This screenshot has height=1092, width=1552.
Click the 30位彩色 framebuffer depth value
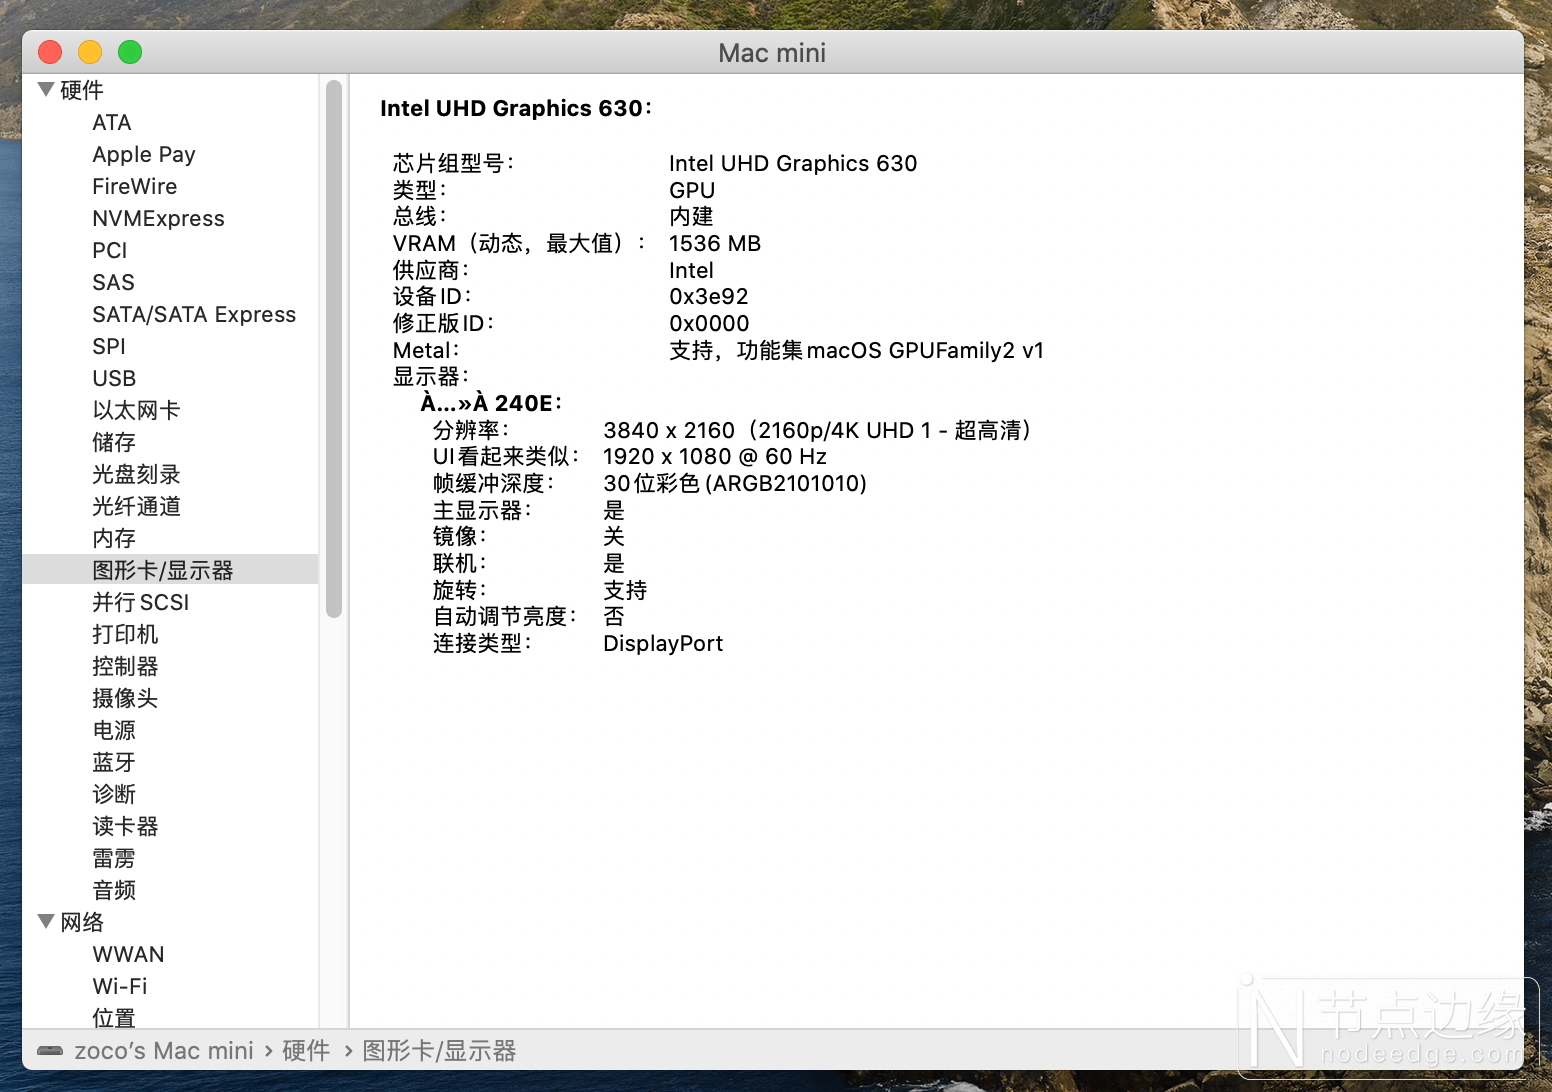coord(735,484)
